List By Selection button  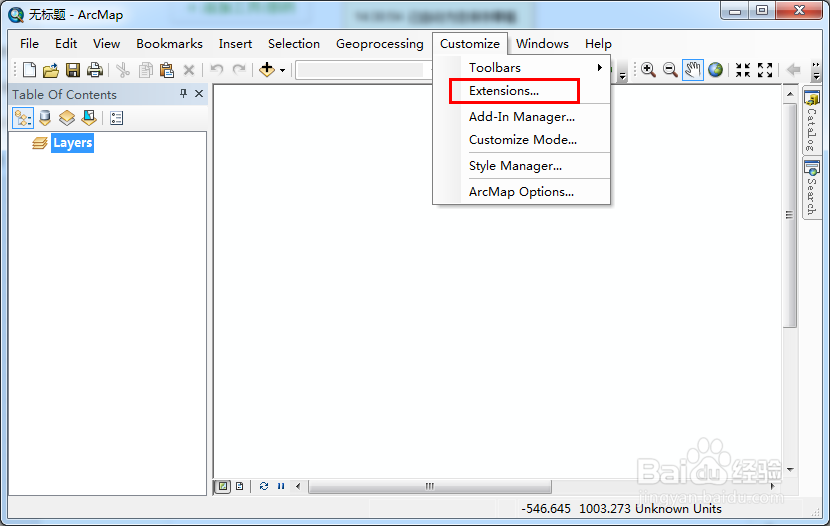[89, 118]
